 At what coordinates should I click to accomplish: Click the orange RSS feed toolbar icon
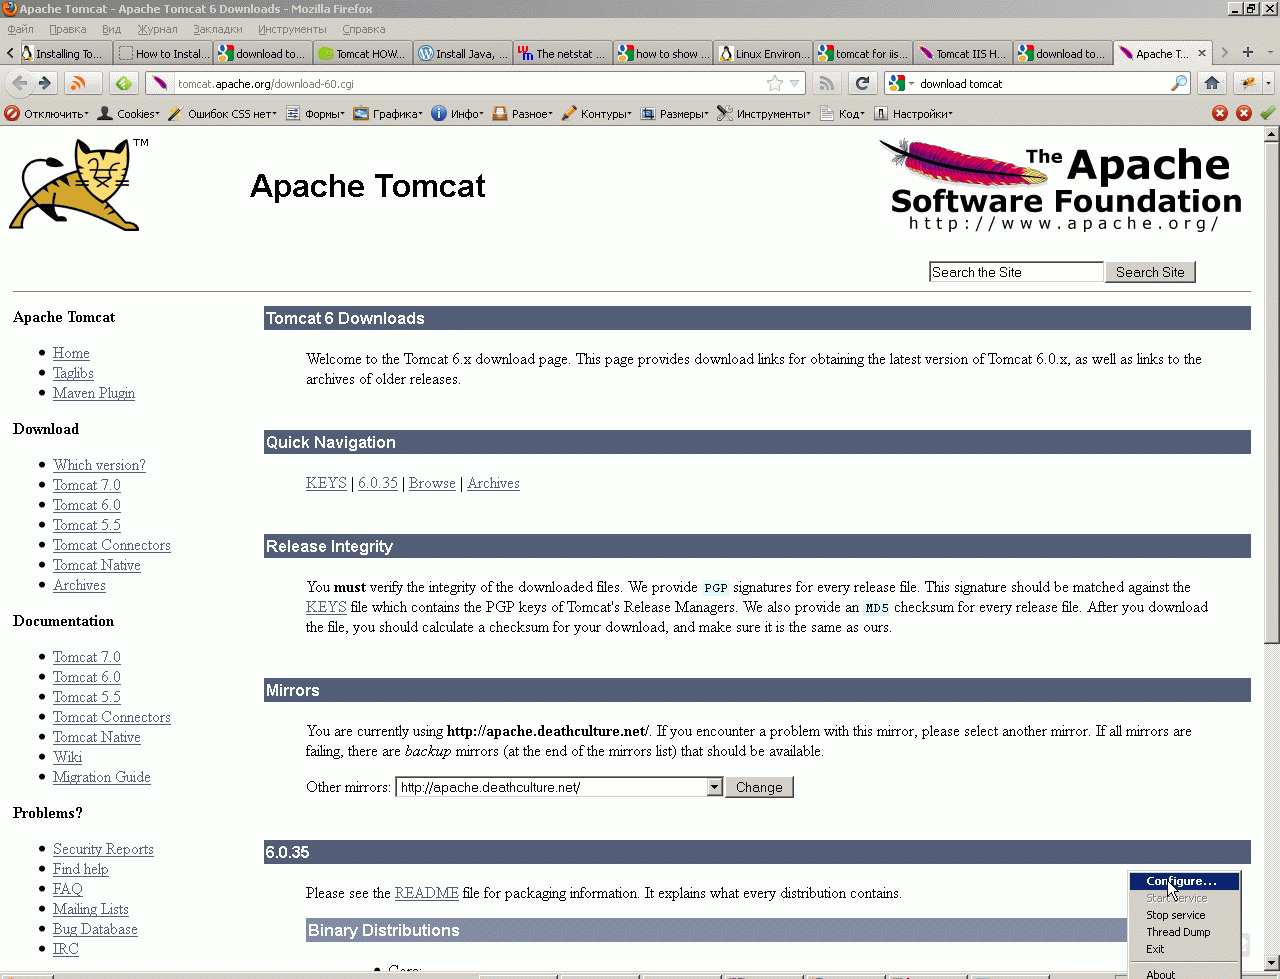click(82, 83)
